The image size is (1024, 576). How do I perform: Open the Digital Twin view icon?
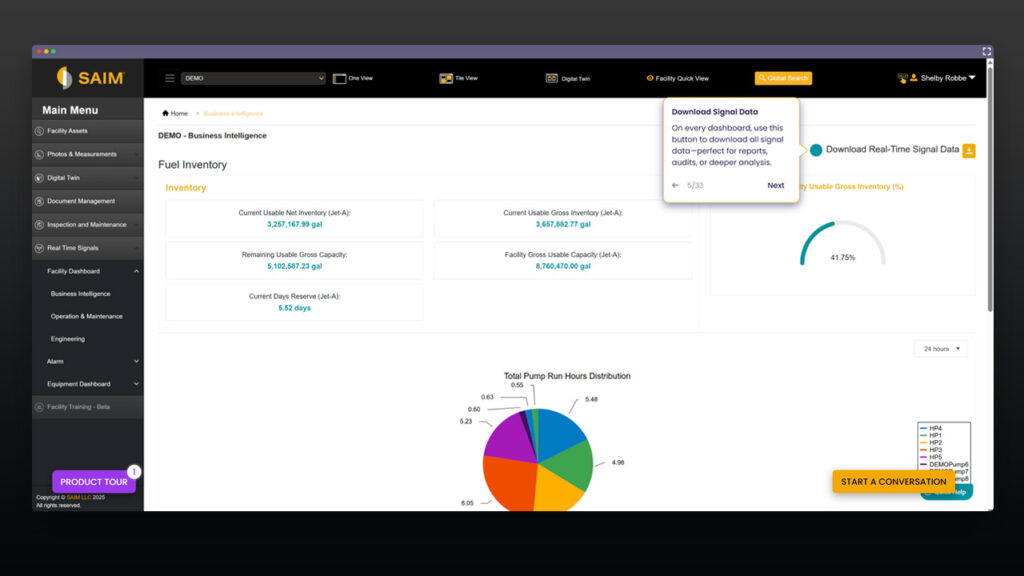click(551, 78)
